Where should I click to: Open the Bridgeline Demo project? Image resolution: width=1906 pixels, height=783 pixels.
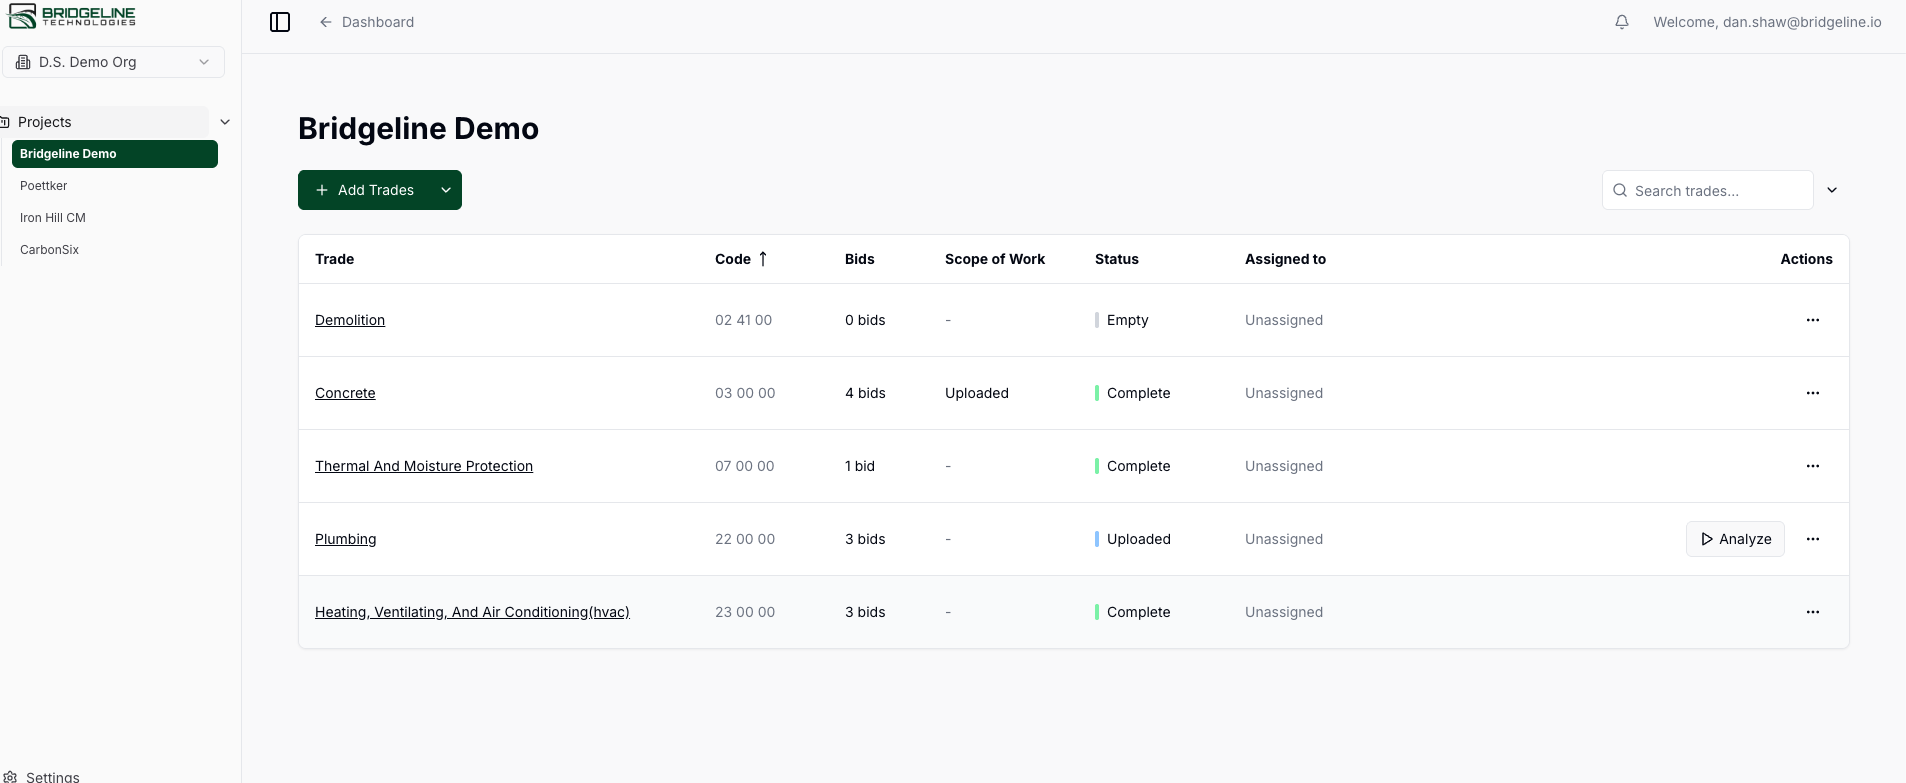coord(115,154)
